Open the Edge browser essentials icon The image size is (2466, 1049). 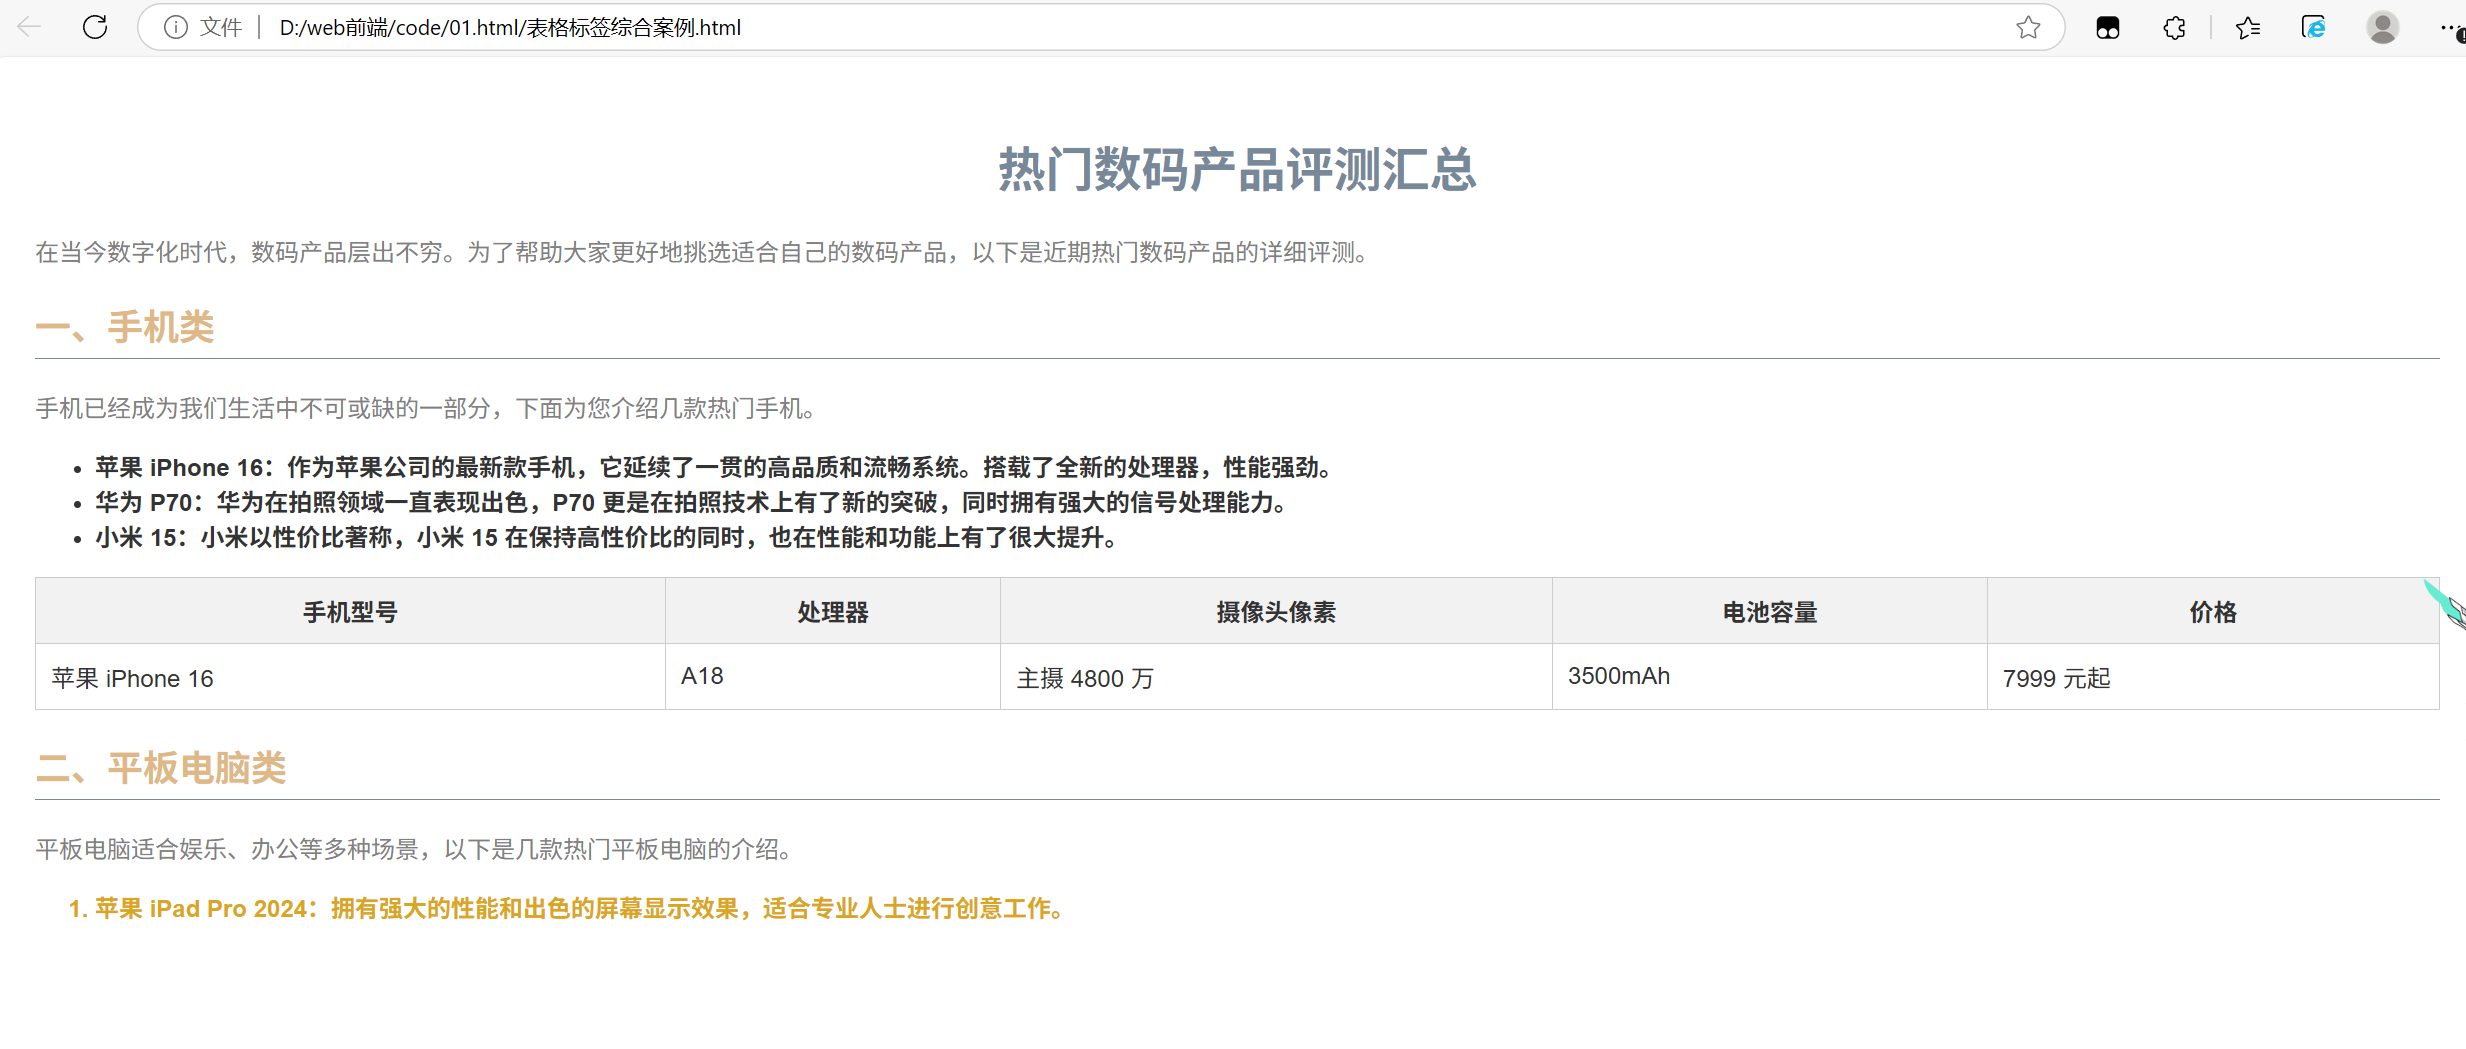pos(2314,27)
